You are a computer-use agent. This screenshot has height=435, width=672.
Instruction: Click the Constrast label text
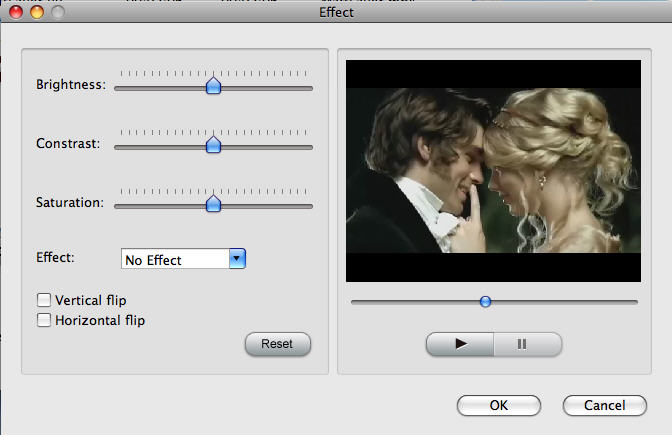click(x=68, y=143)
